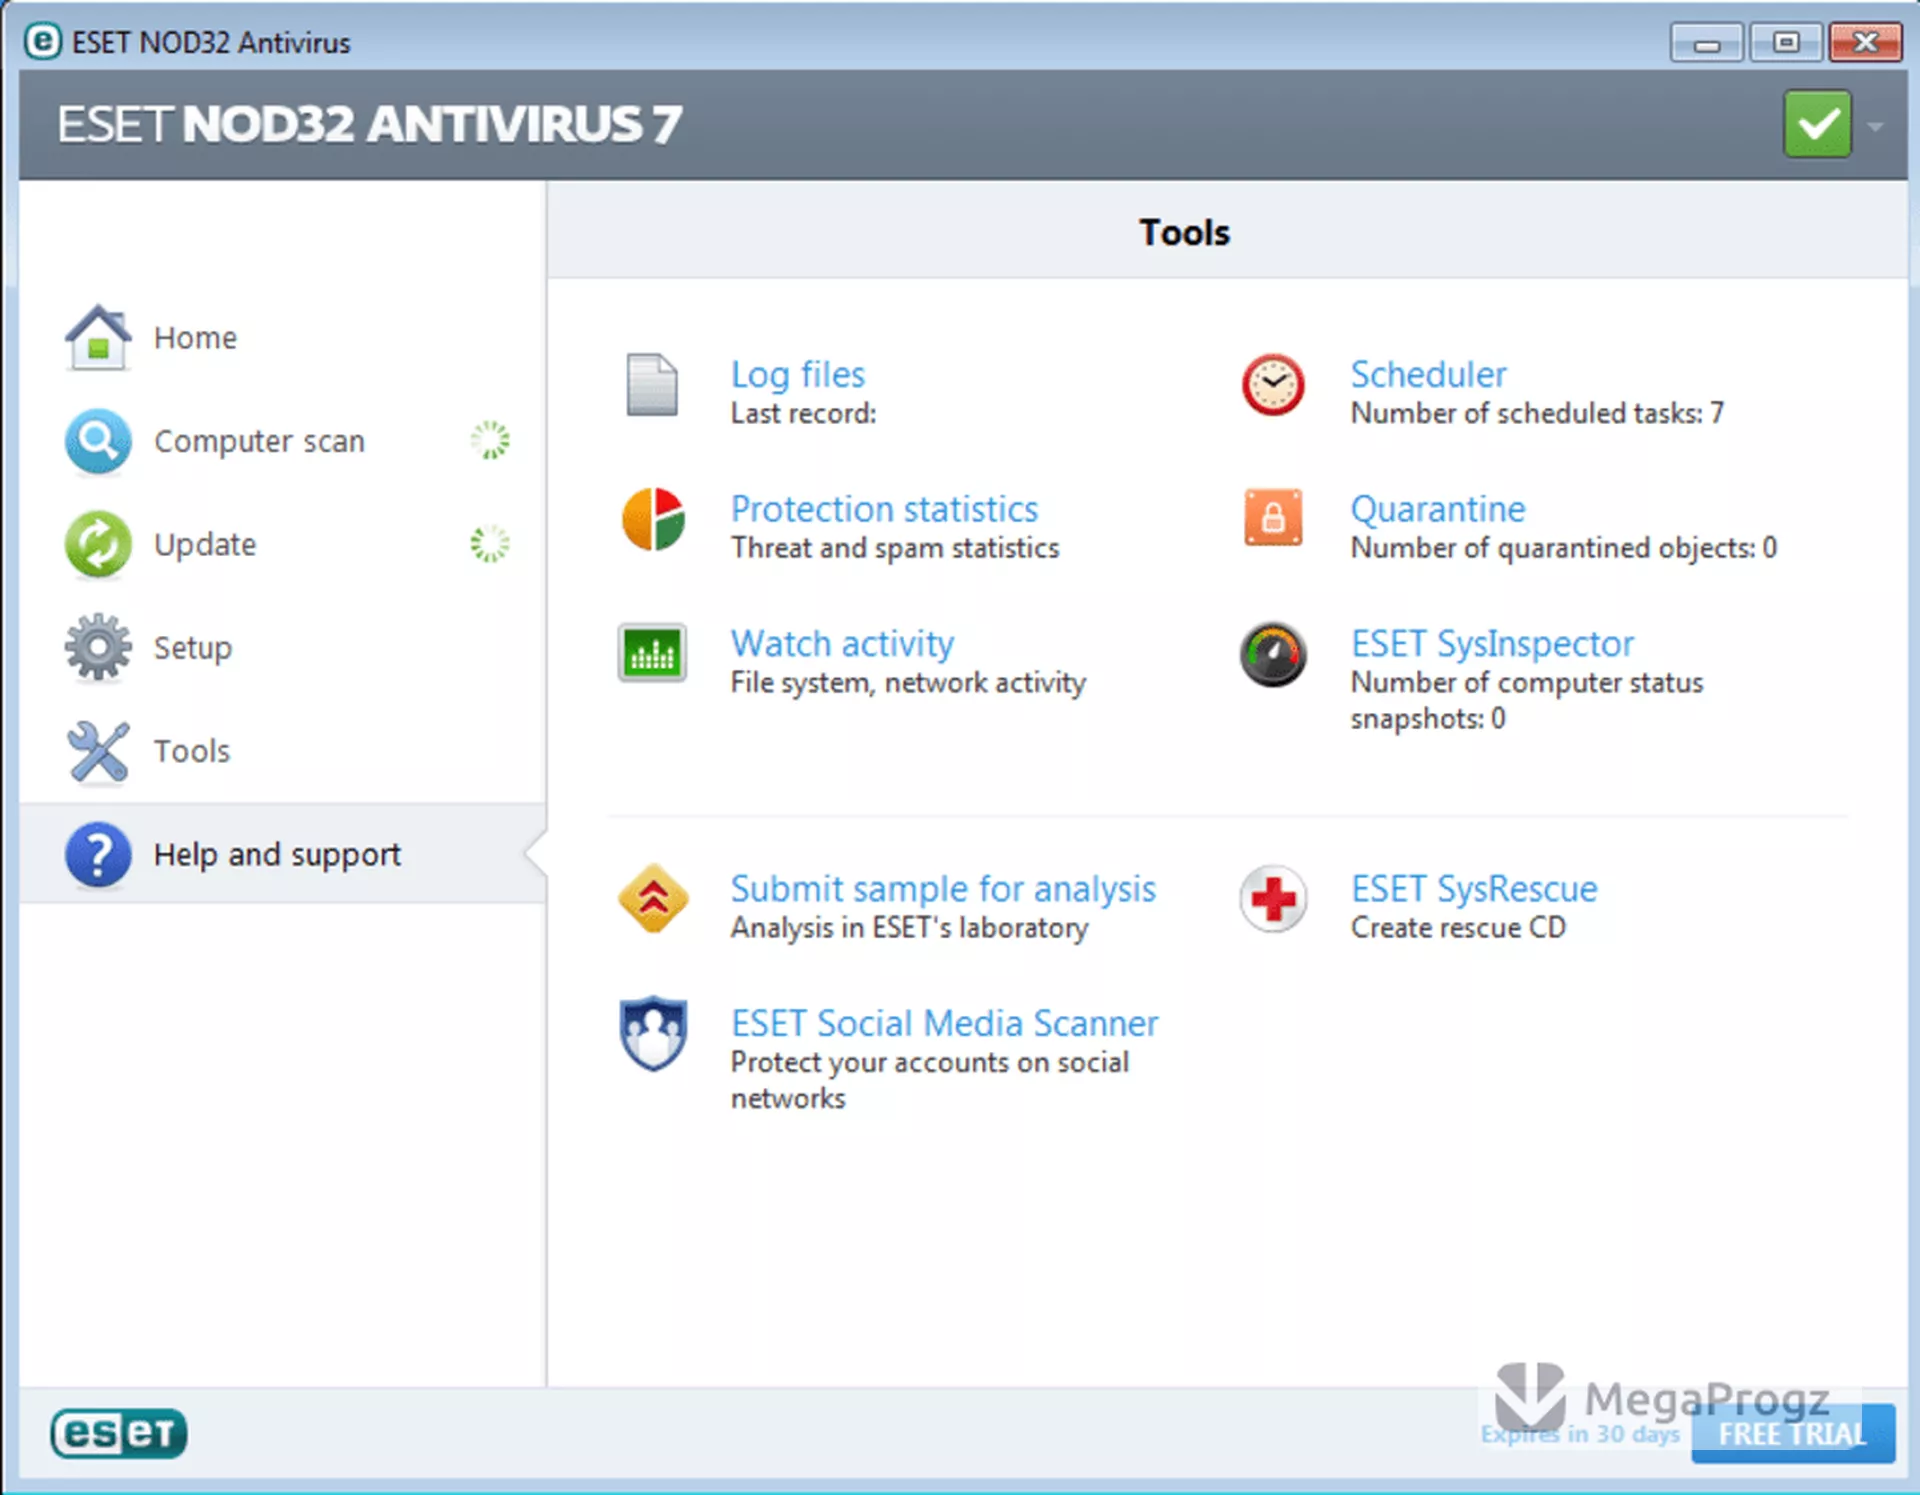1920x1495 pixels.
Task: Click the Tools wrench icon
Action: coord(97,751)
